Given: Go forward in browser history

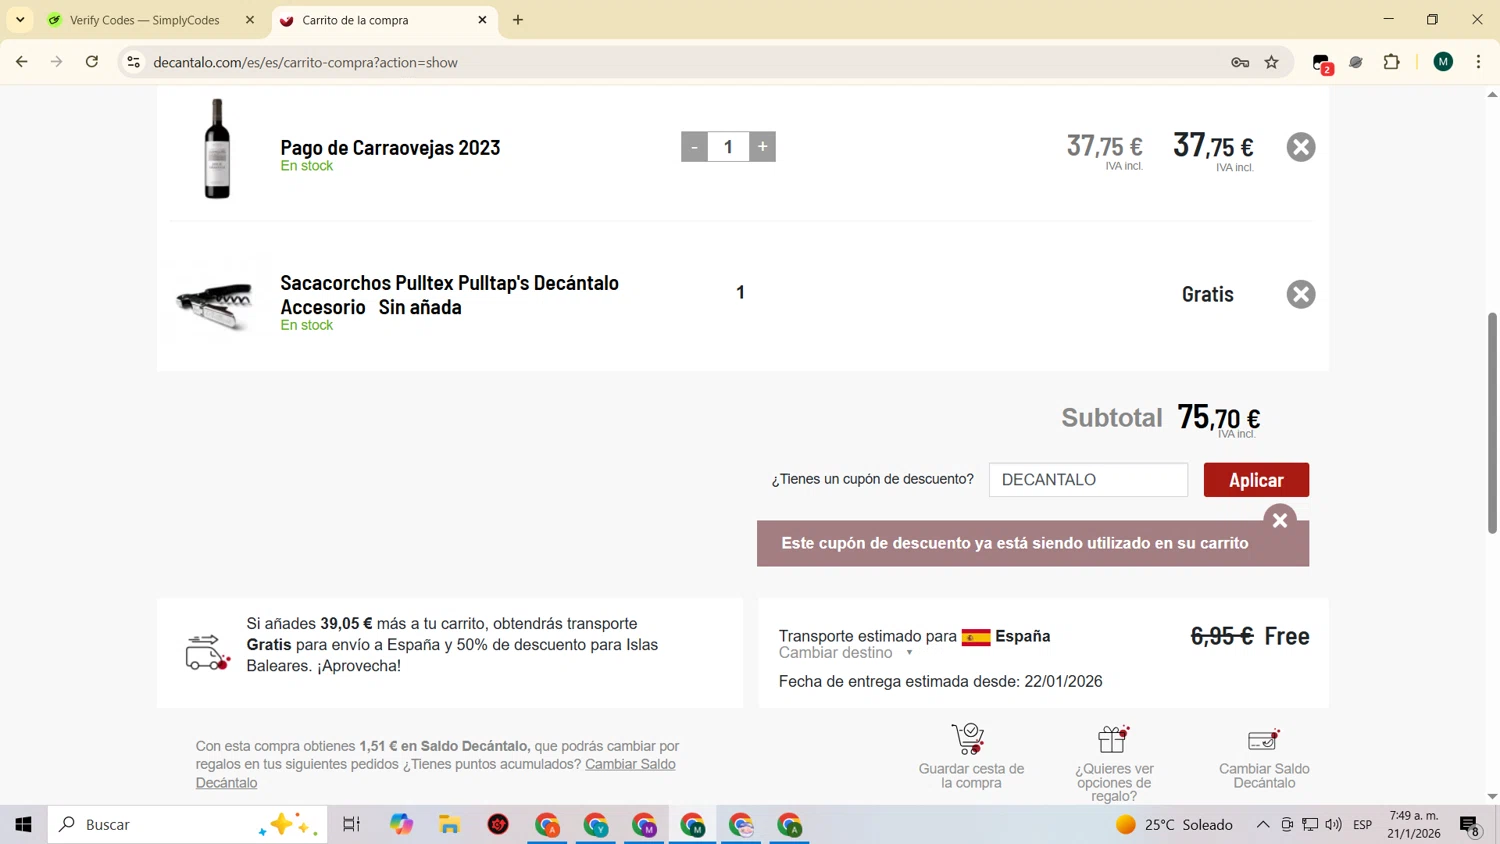Looking at the screenshot, I should pos(57,62).
